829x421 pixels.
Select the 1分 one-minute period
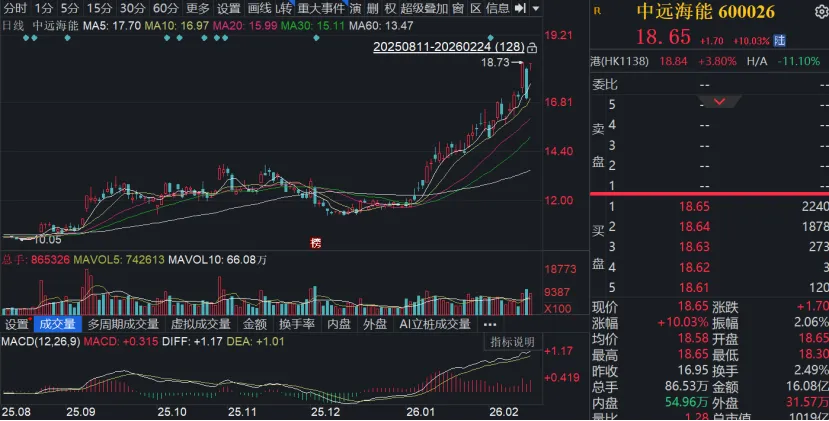coord(44,8)
